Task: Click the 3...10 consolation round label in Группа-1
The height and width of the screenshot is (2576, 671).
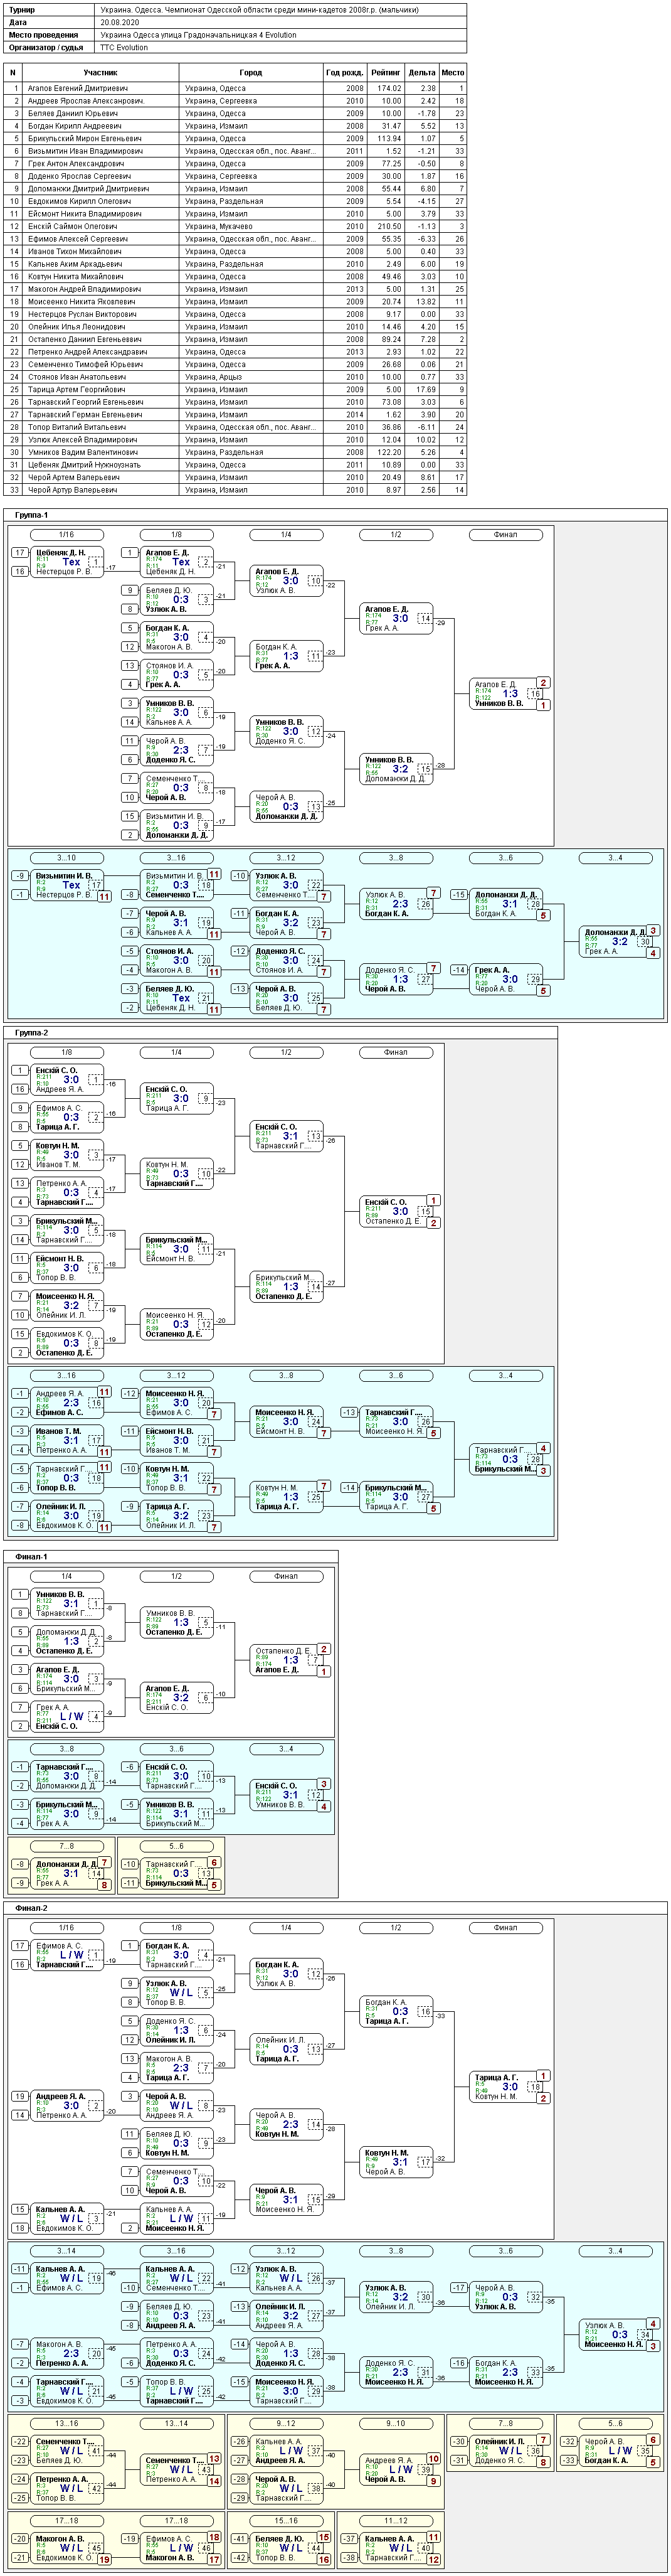Action: tap(66, 858)
